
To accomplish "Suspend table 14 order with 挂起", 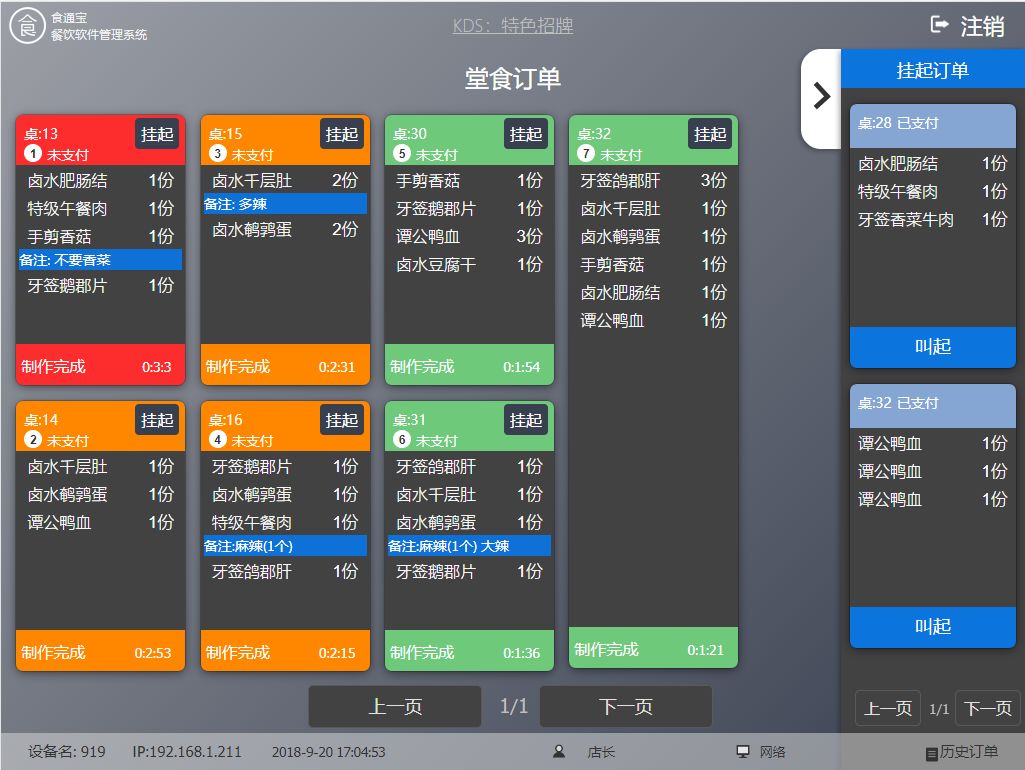I will pos(157,420).
